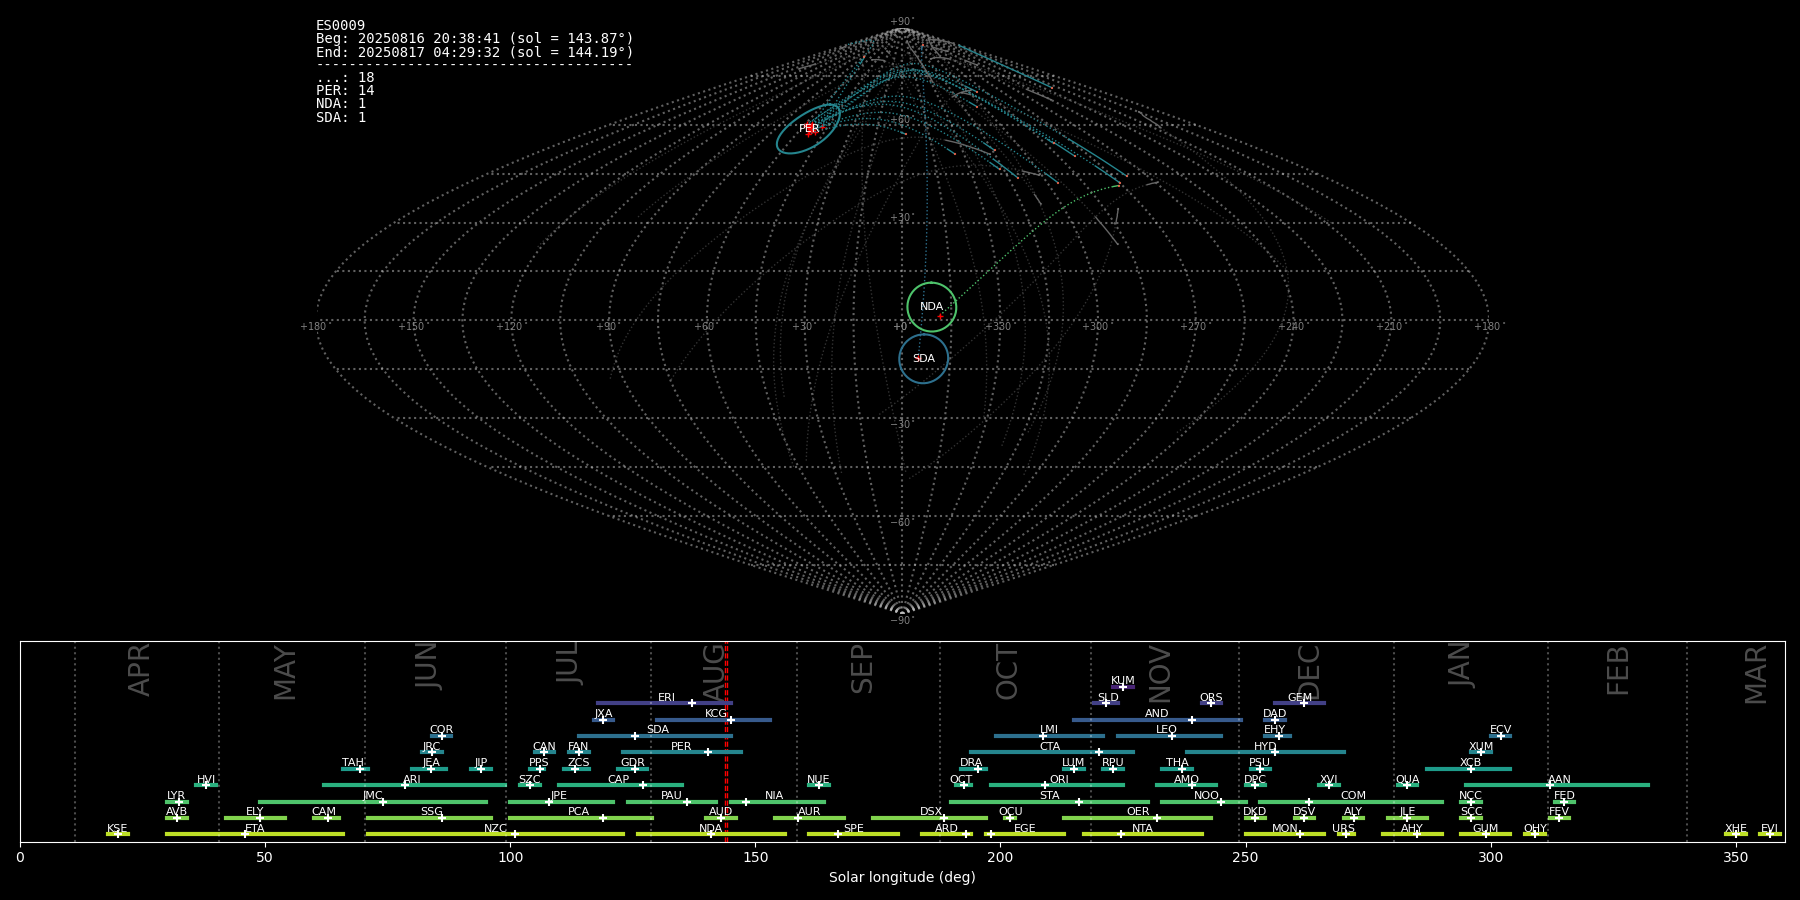Click the red dashed current solar longitude marker
Viewport: 1800px width, 900px height.
726,741
